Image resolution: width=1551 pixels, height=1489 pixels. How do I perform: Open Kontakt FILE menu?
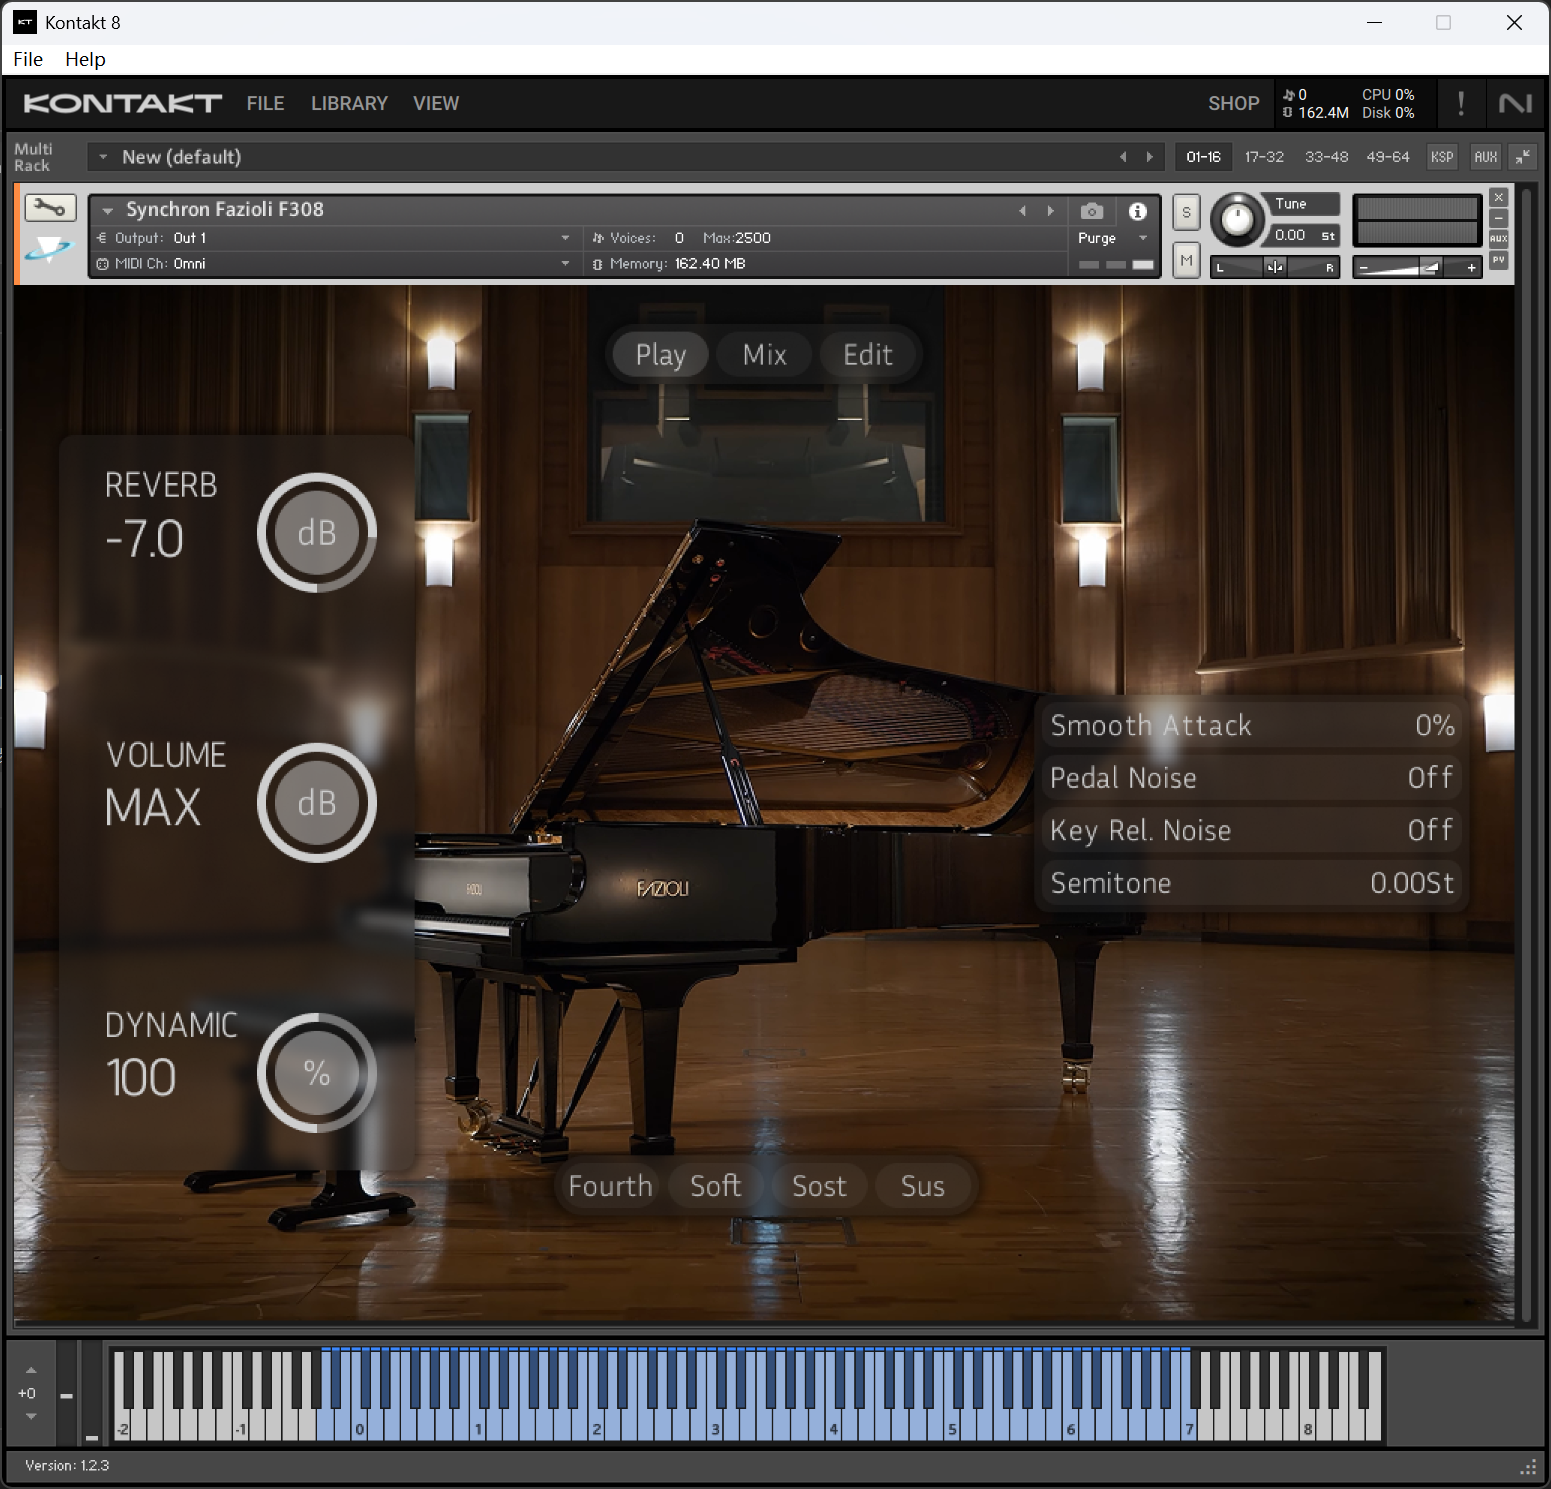pos(265,103)
